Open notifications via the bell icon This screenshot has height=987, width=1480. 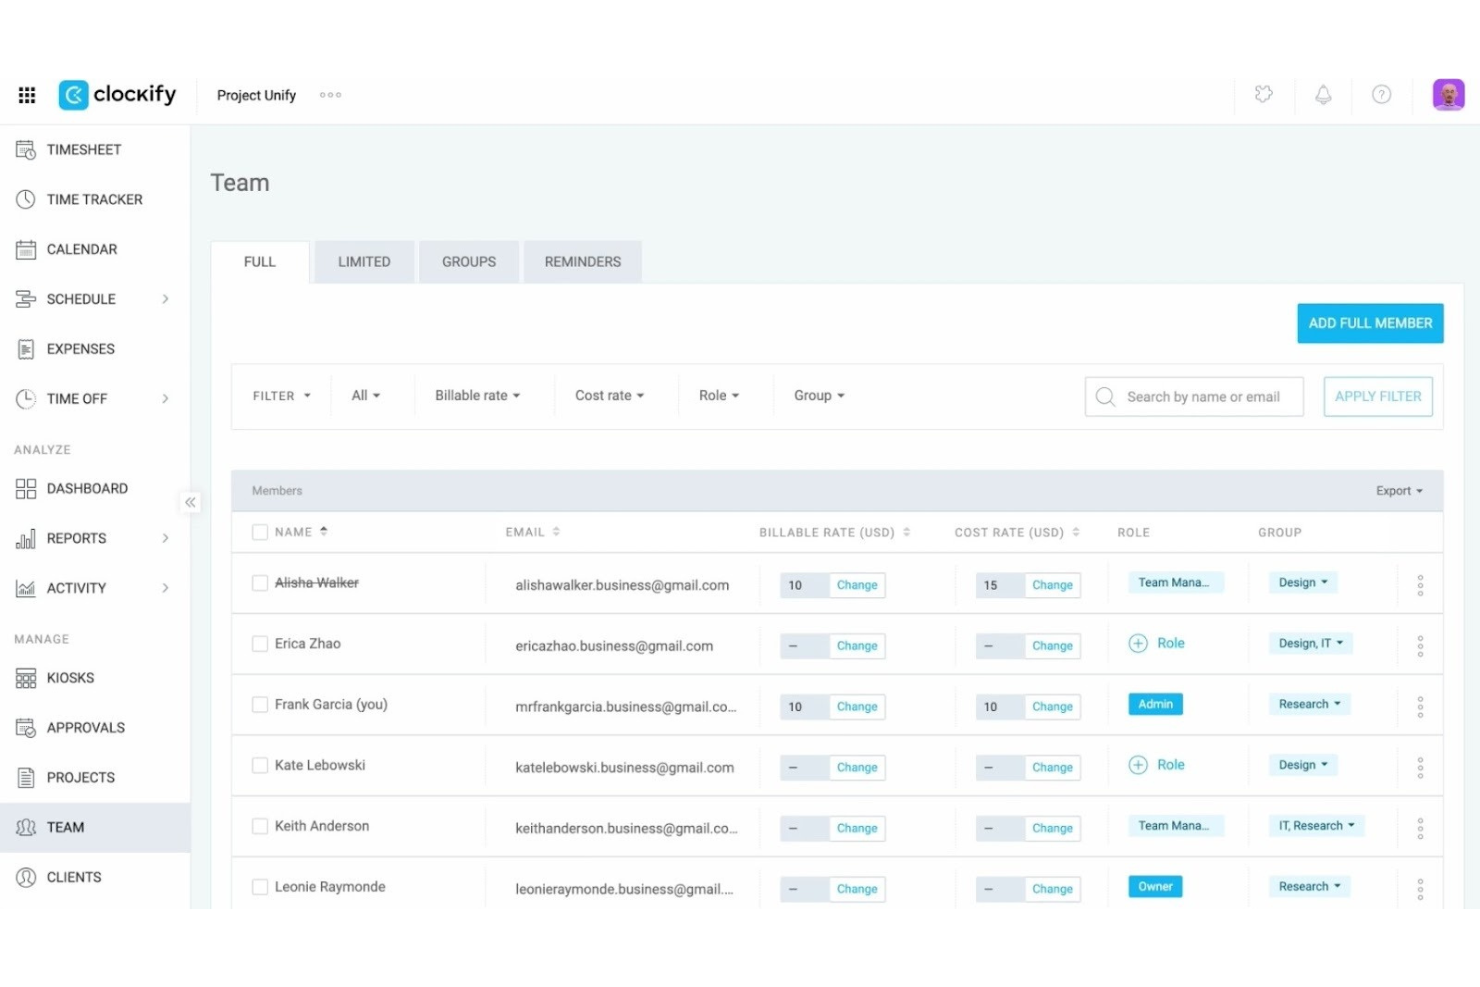tap(1323, 94)
